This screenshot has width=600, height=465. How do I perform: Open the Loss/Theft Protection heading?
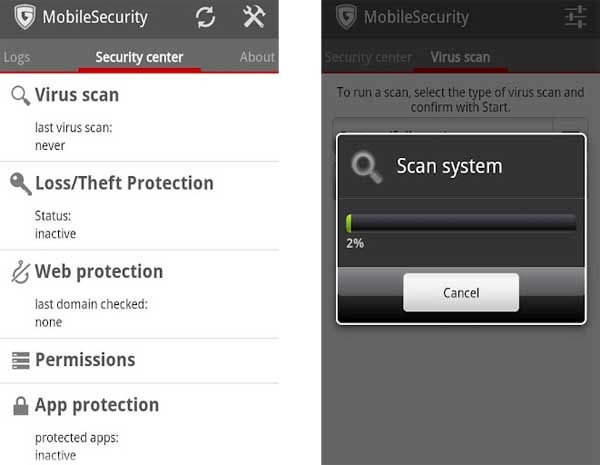tap(124, 183)
